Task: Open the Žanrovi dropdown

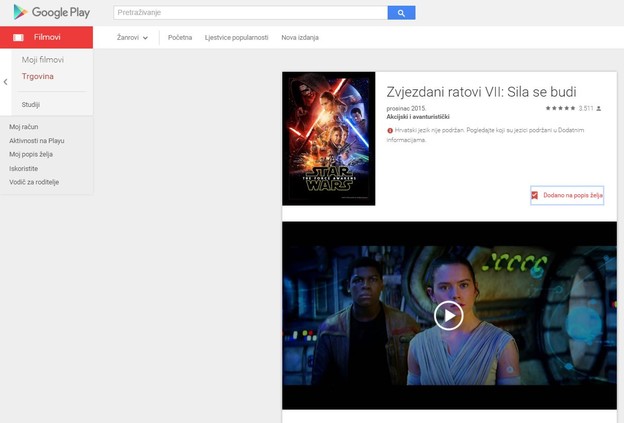Action: pyautogui.click(x=132, y=37)
